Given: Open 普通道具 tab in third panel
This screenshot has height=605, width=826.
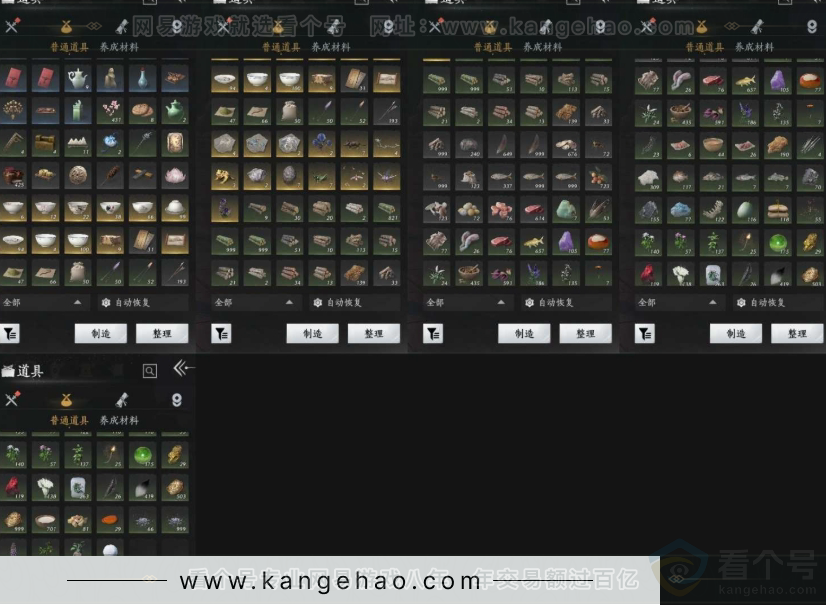Looking at the screenshot, I should 493,47.
